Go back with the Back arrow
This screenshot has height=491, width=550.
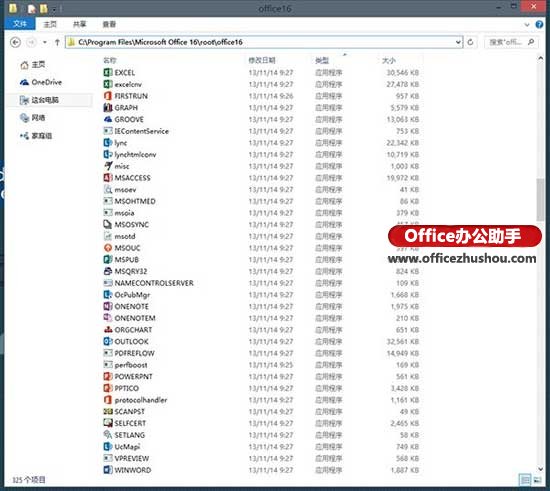[x=15, y=42]
